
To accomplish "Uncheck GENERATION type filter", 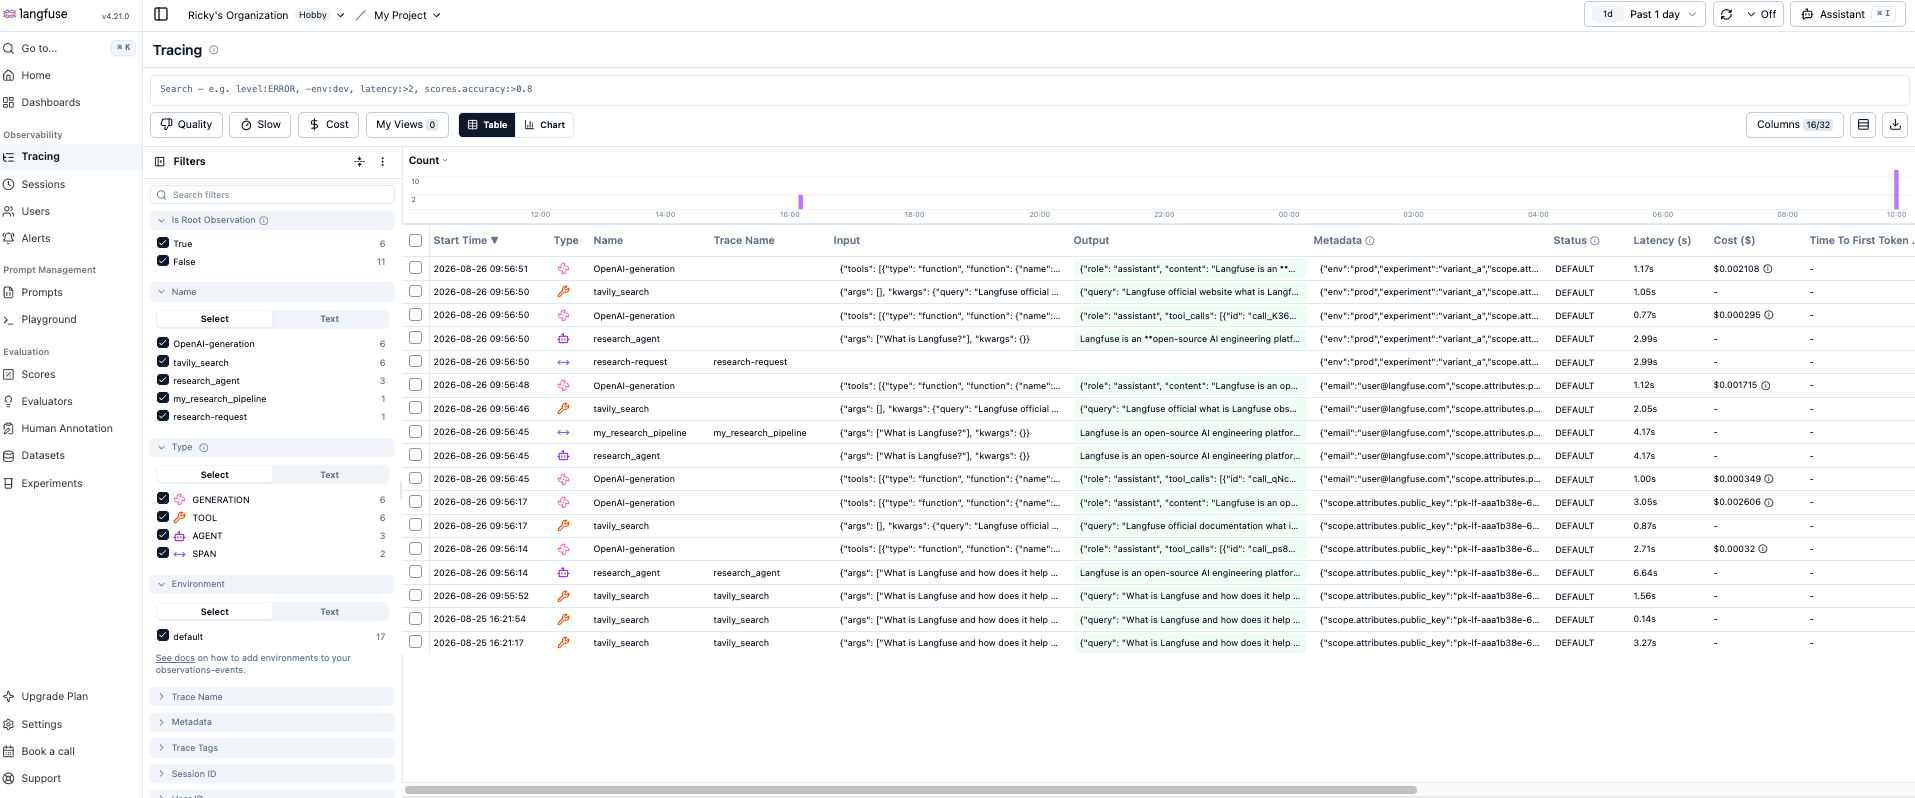I will pos(162,499).
